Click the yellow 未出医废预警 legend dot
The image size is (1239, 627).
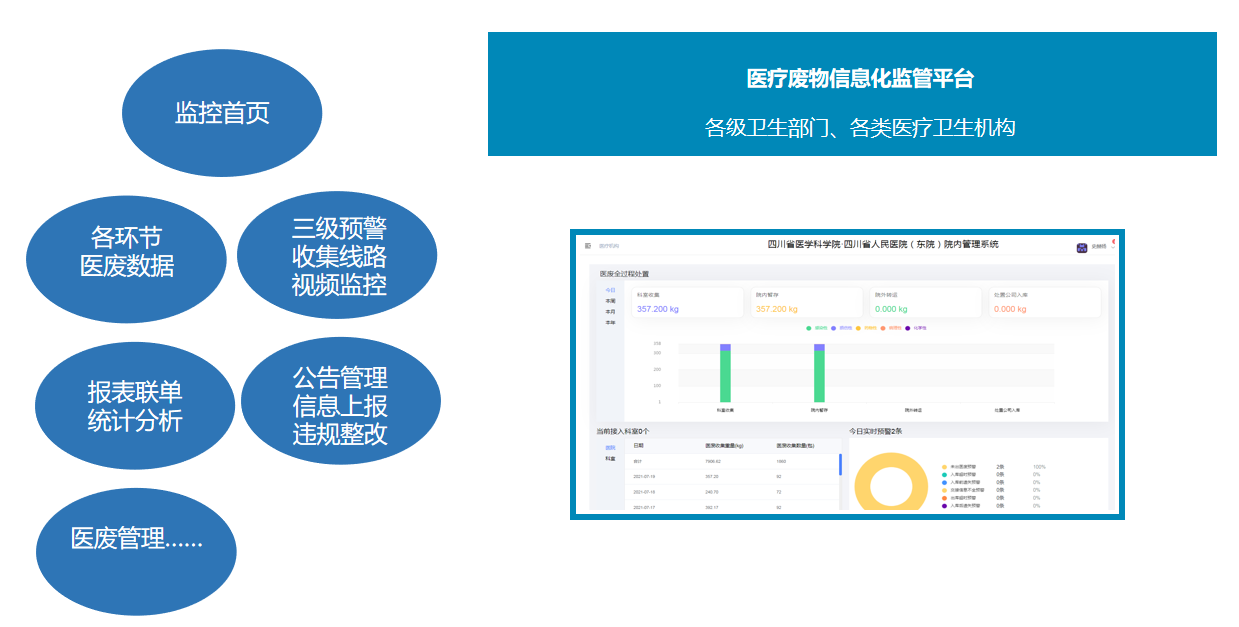[x=944, y=466]
